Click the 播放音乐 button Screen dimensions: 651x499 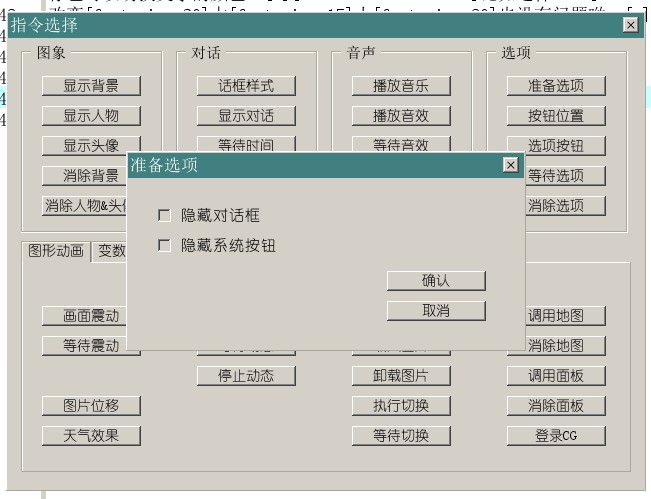[401, 86]
